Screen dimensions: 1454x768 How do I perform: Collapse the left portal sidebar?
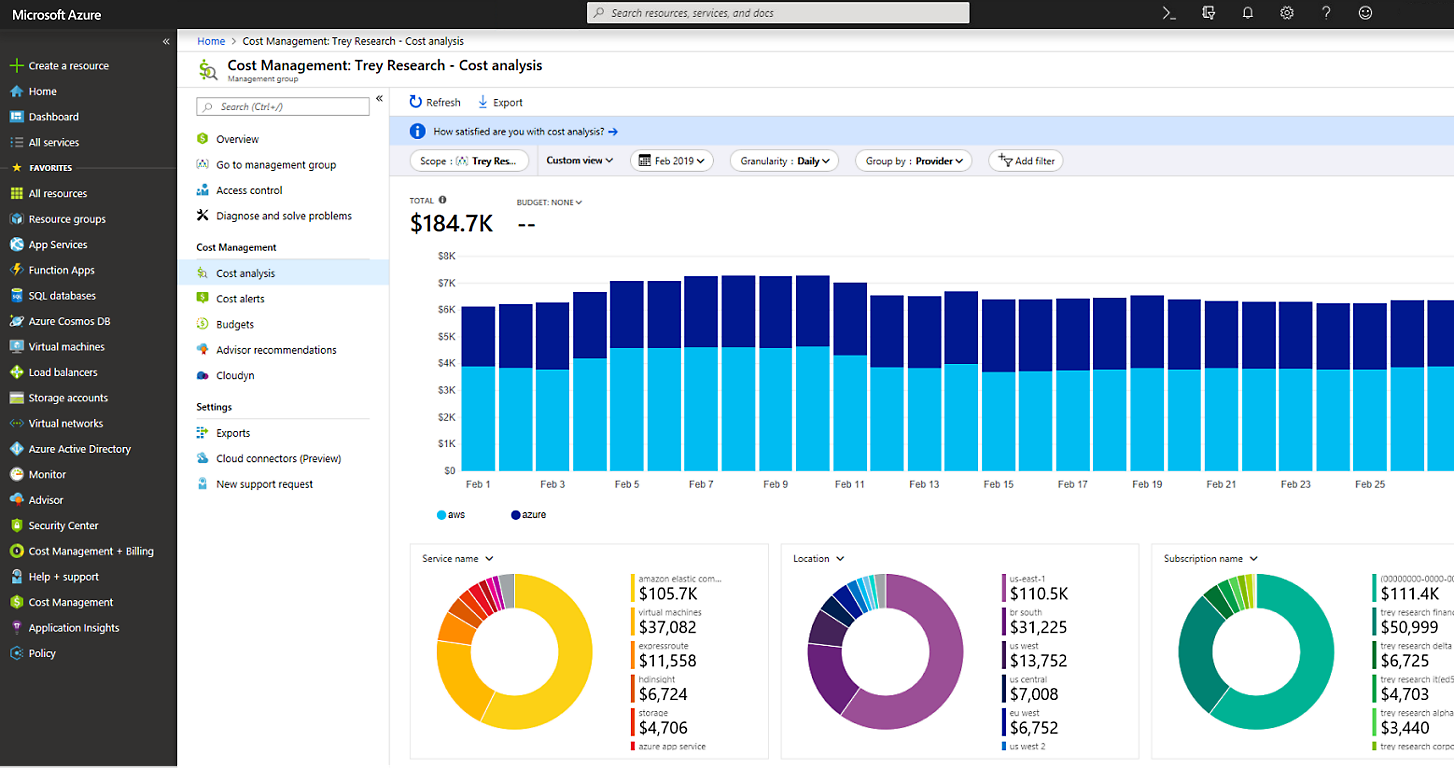click(166, 41)
